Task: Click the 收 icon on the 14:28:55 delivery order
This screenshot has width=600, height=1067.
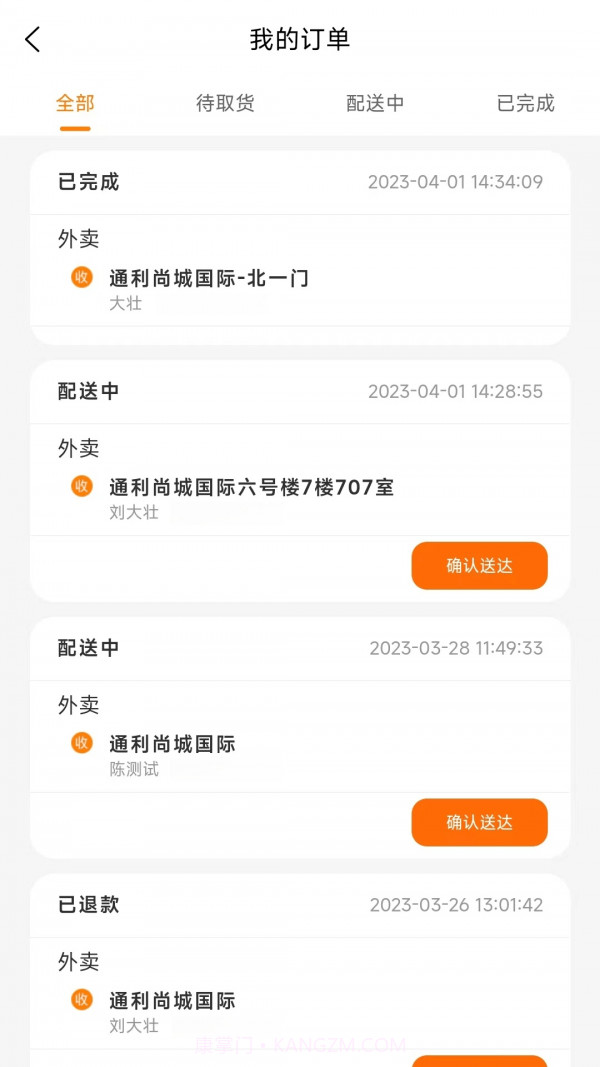Action: coord(80,488)
